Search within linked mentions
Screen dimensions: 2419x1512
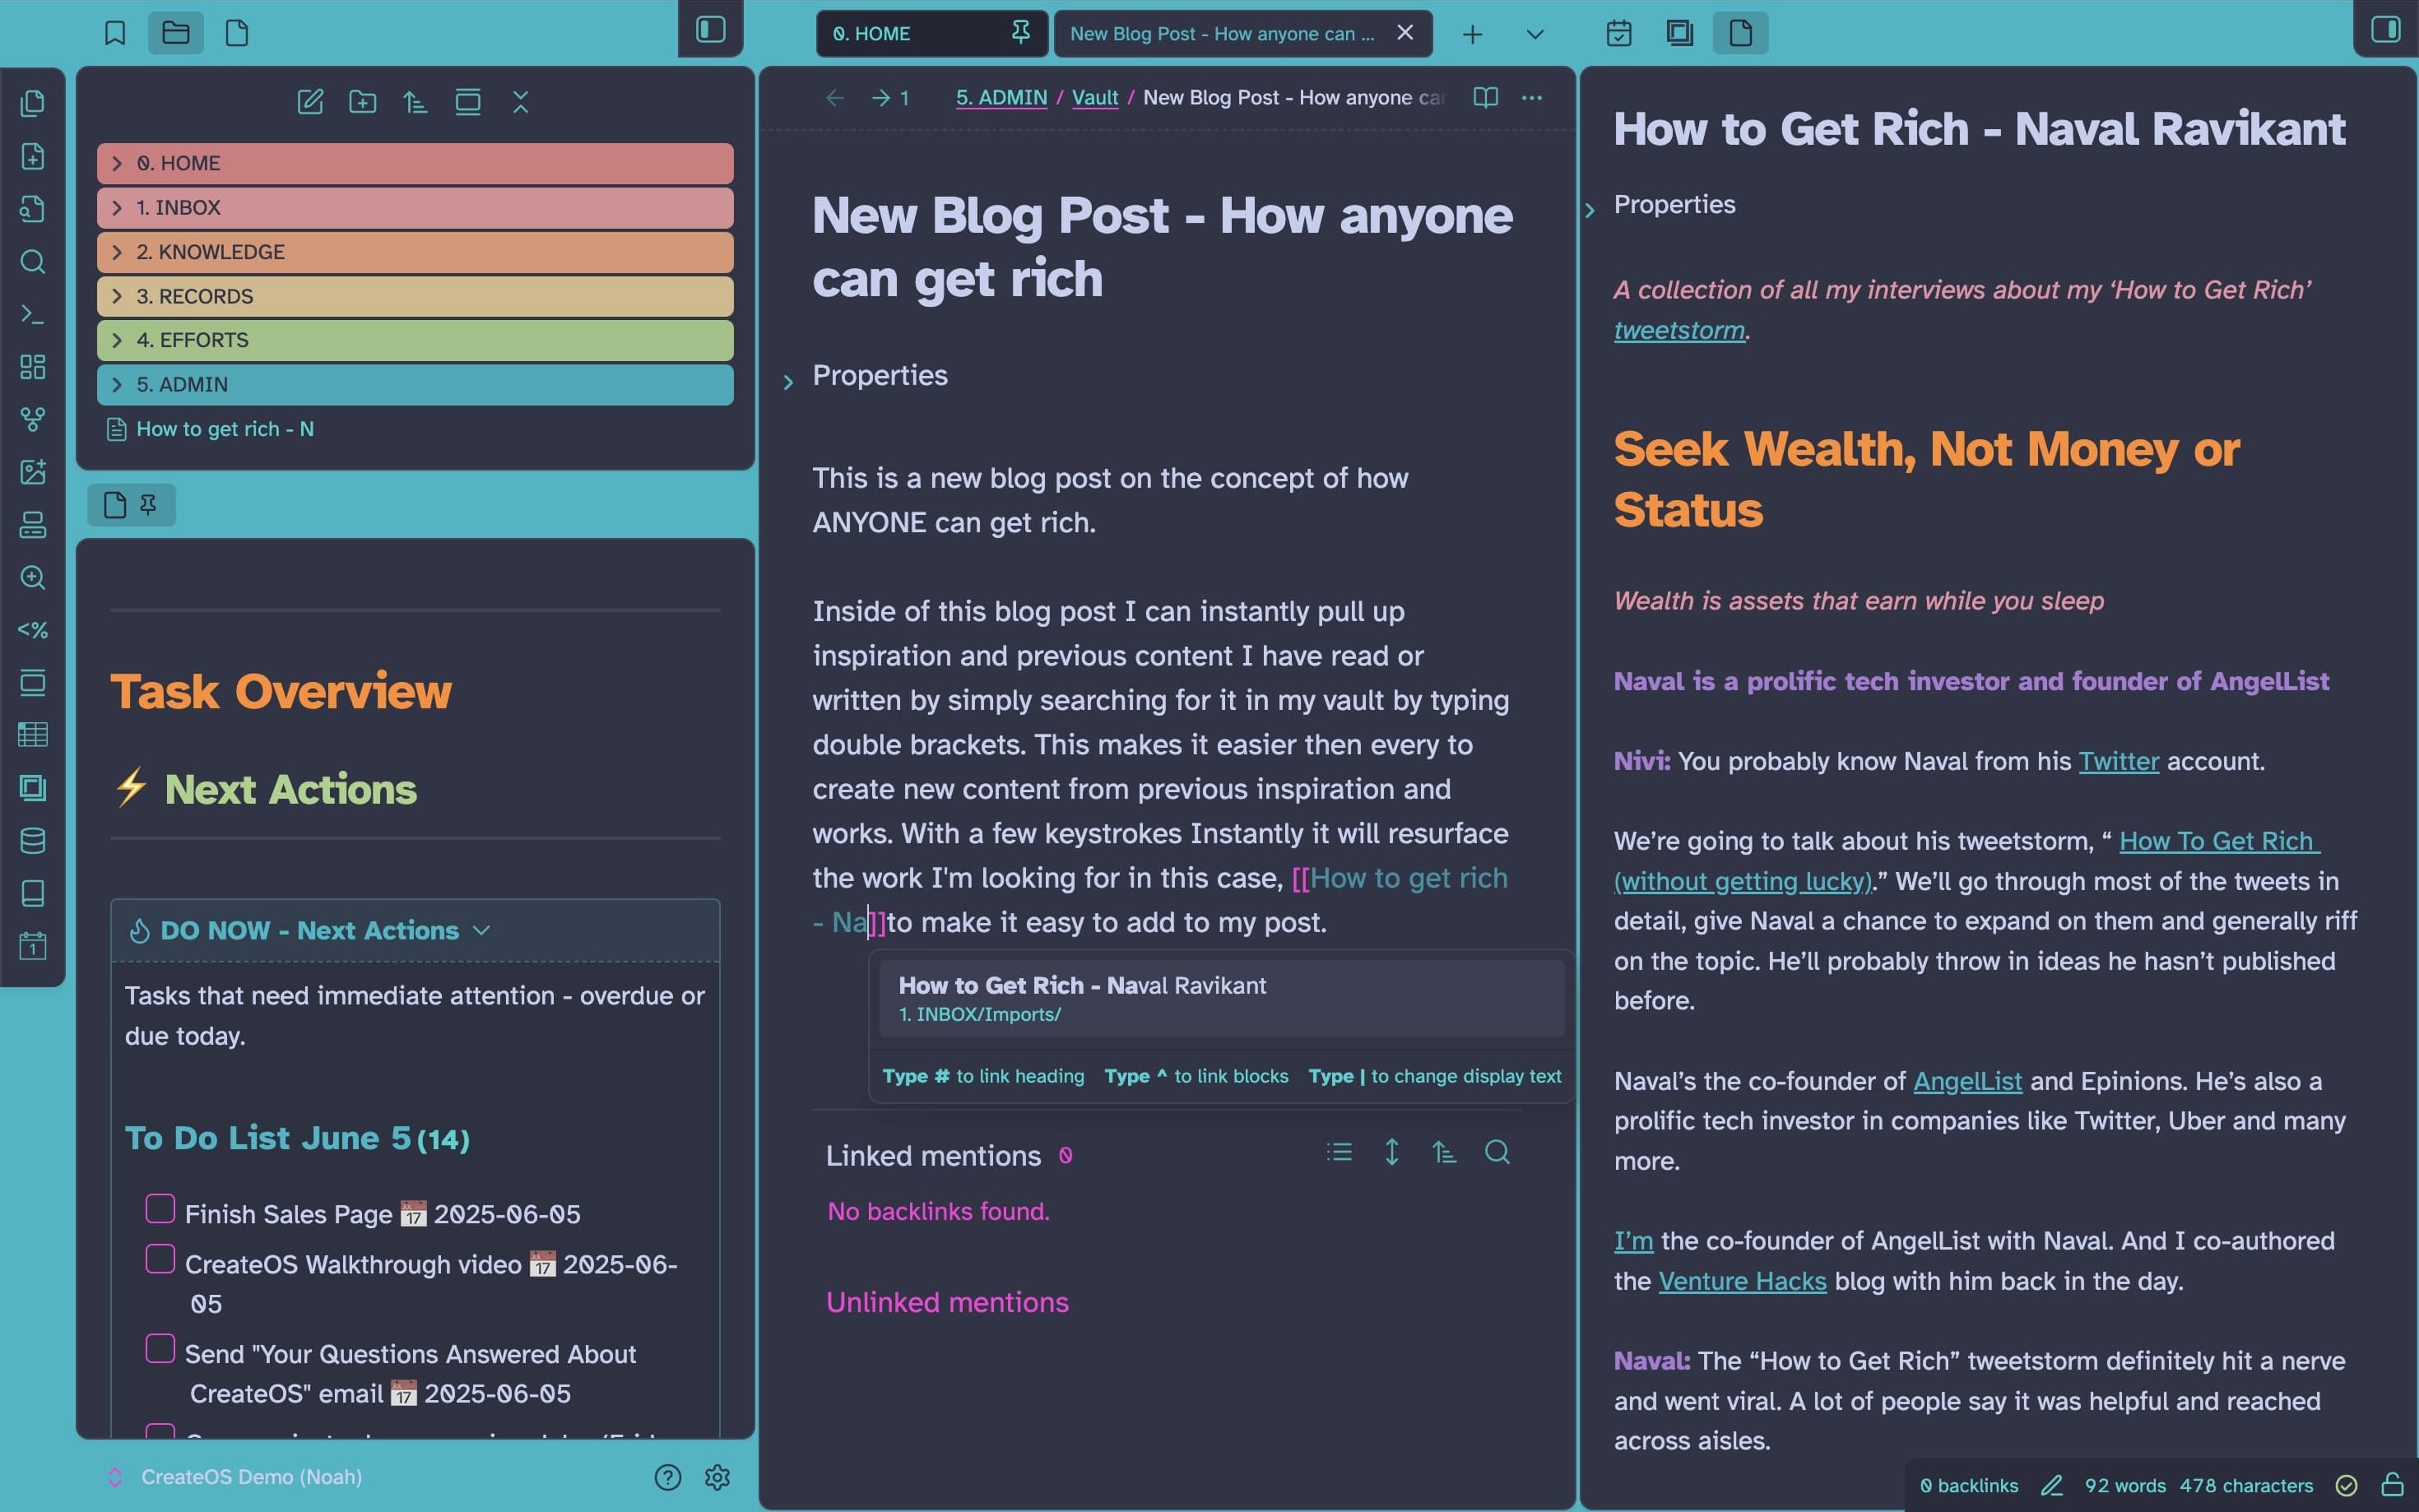[1497, 1152]
